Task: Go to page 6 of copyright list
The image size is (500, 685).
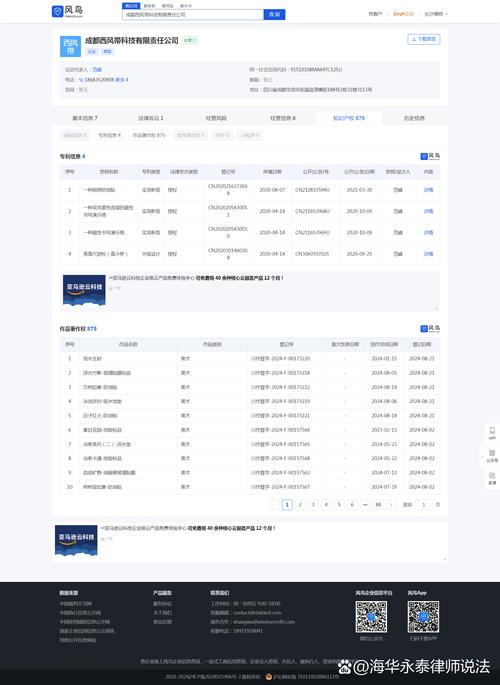Action: point(352,505)
